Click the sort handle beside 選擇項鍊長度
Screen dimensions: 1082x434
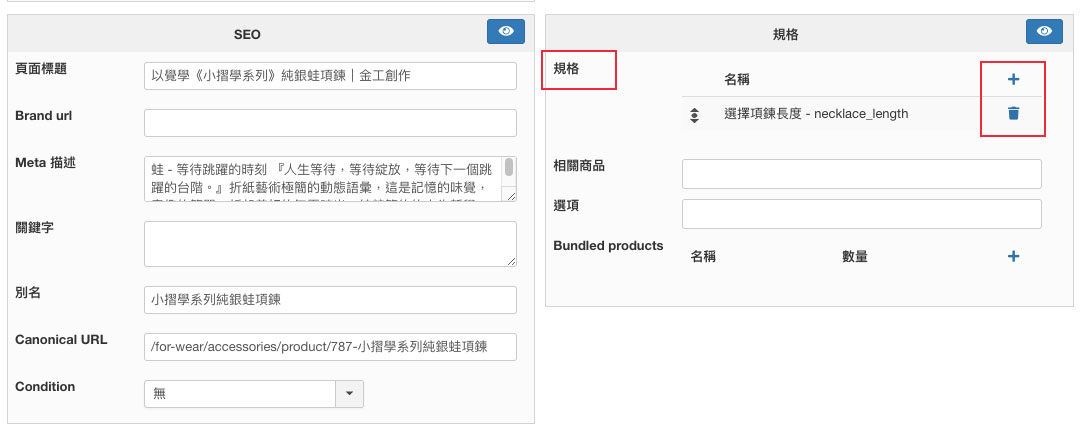coord(695,115)
